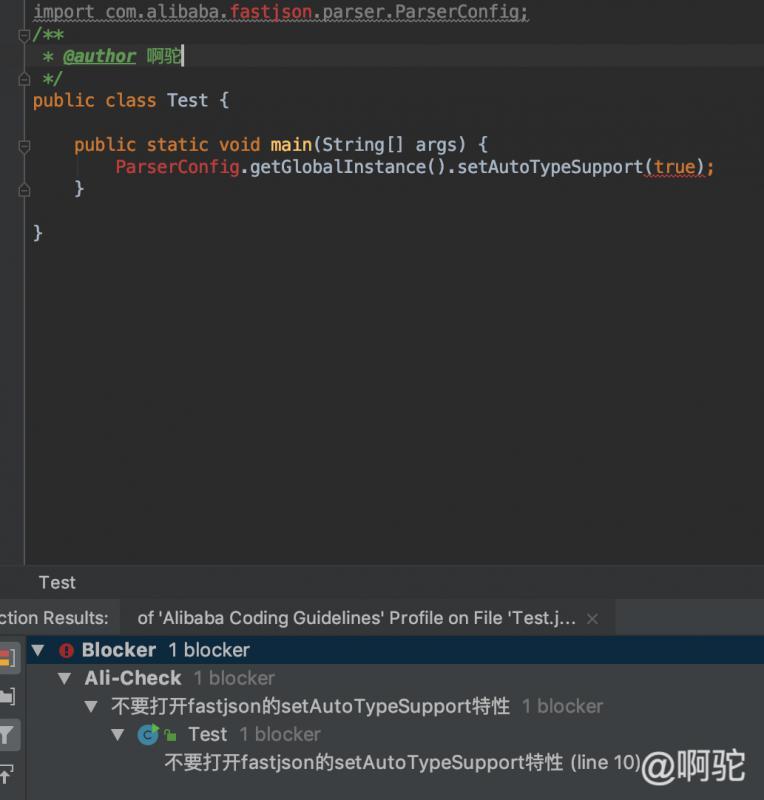Click the 'ction Results:' panel label

54,618
